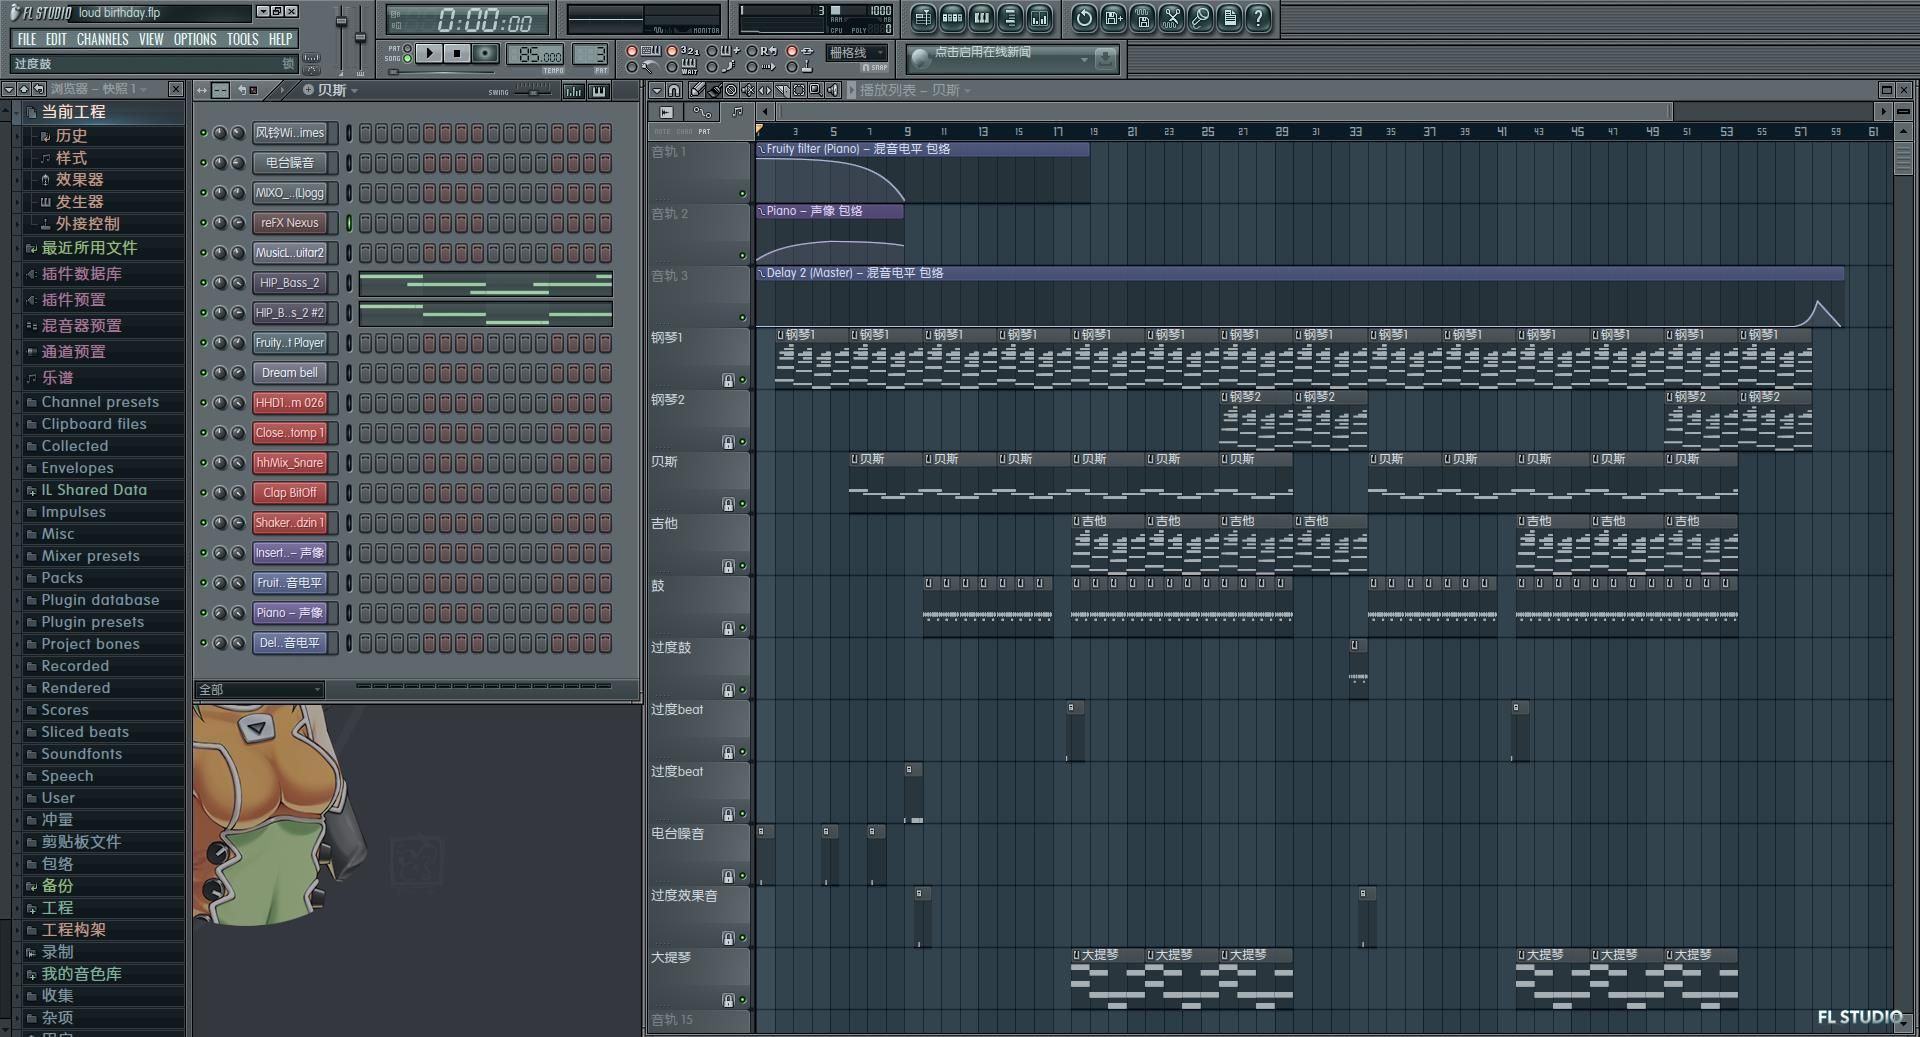Image resolution: width=1920 pixels, height=1037 pixels.
Task: Open the playlist view from the top toolbar
Action: pyautogui.click(x=923, y=17)
